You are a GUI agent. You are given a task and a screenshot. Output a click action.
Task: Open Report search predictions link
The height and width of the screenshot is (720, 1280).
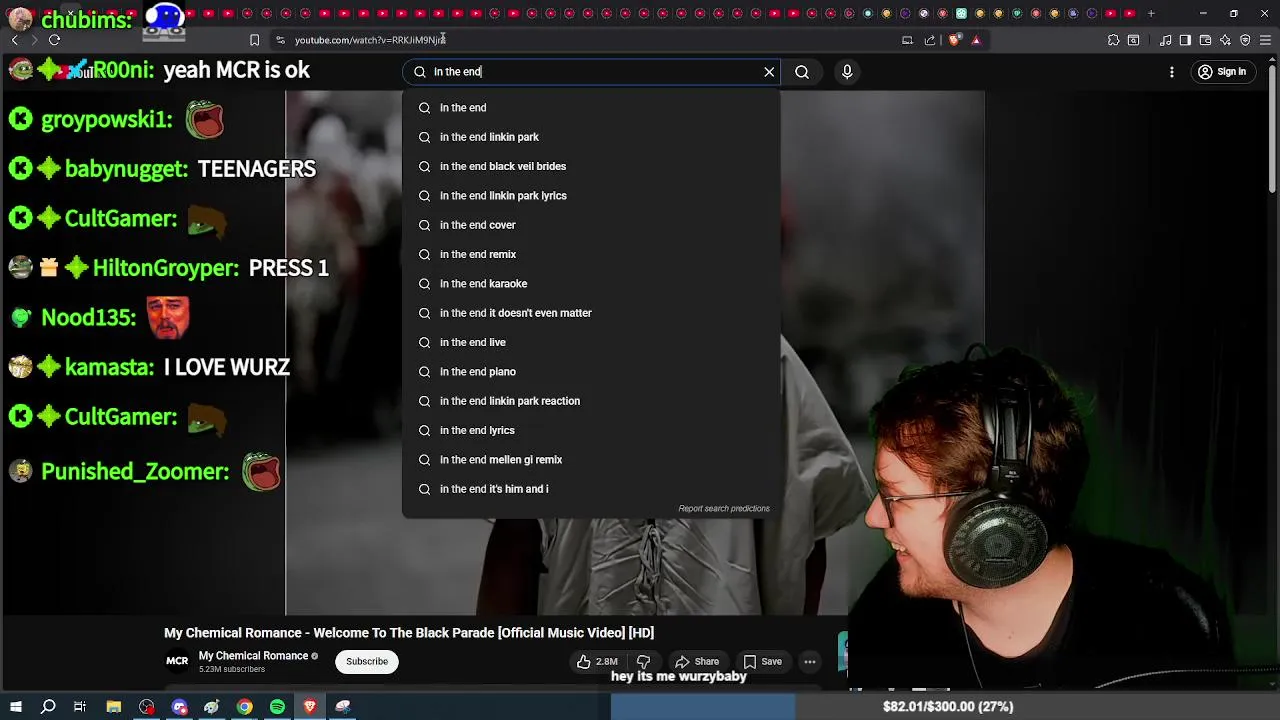[724, 509]
